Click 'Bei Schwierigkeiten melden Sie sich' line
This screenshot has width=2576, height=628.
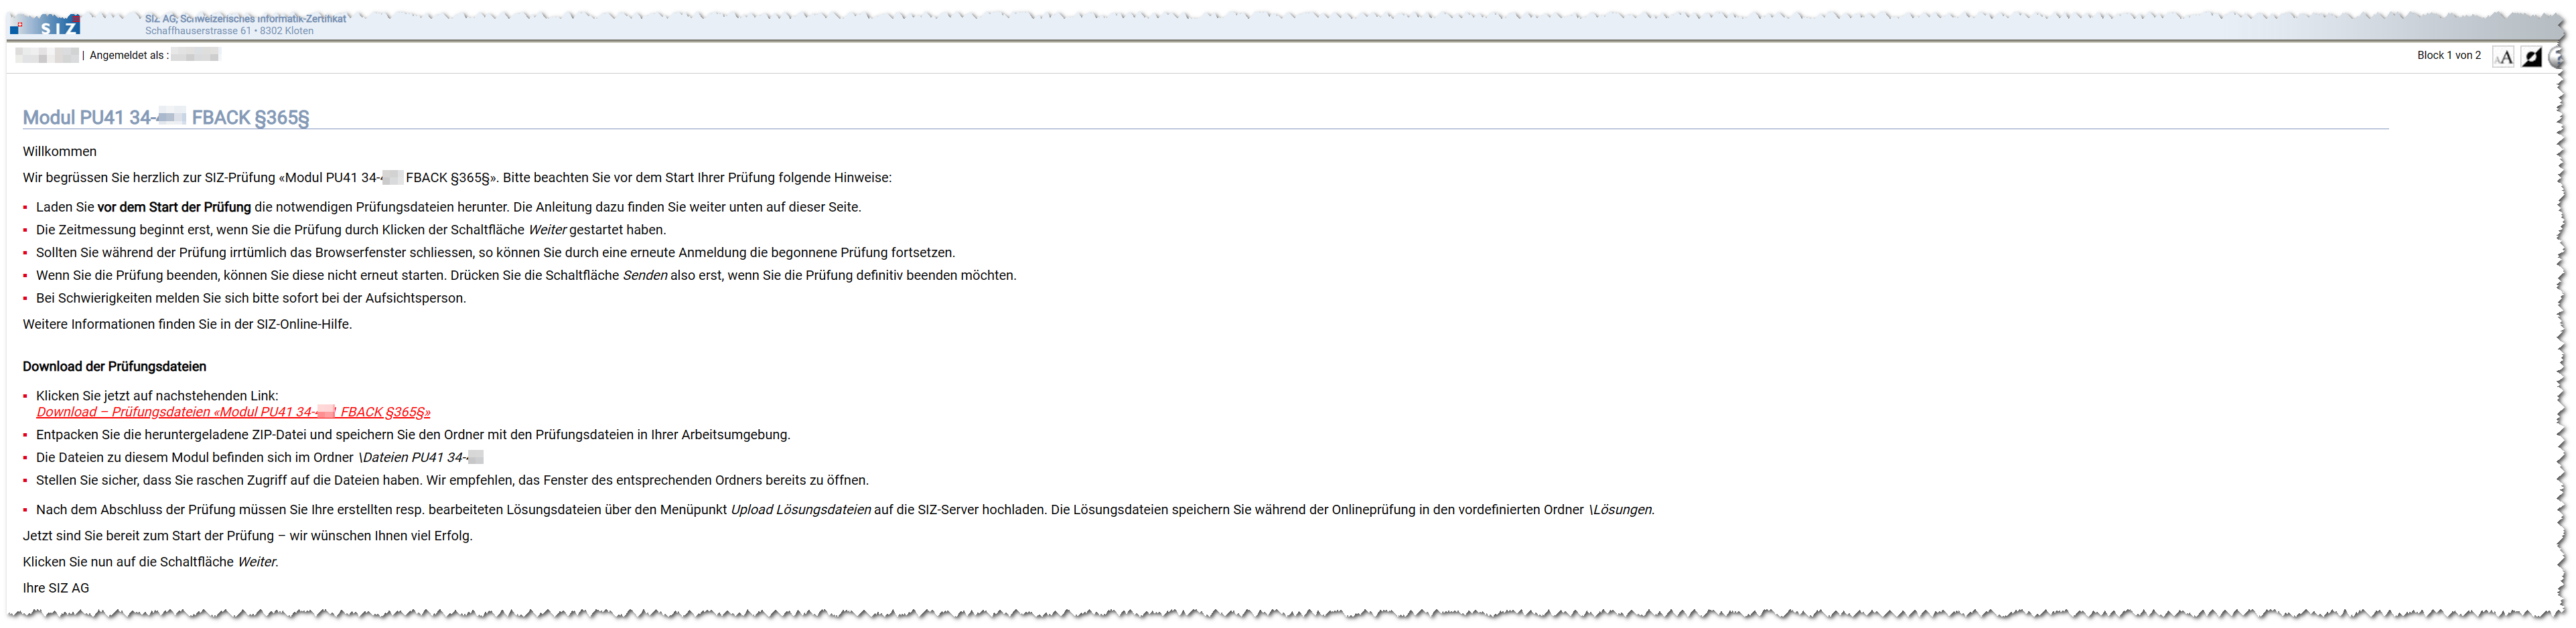coord(251,298)
